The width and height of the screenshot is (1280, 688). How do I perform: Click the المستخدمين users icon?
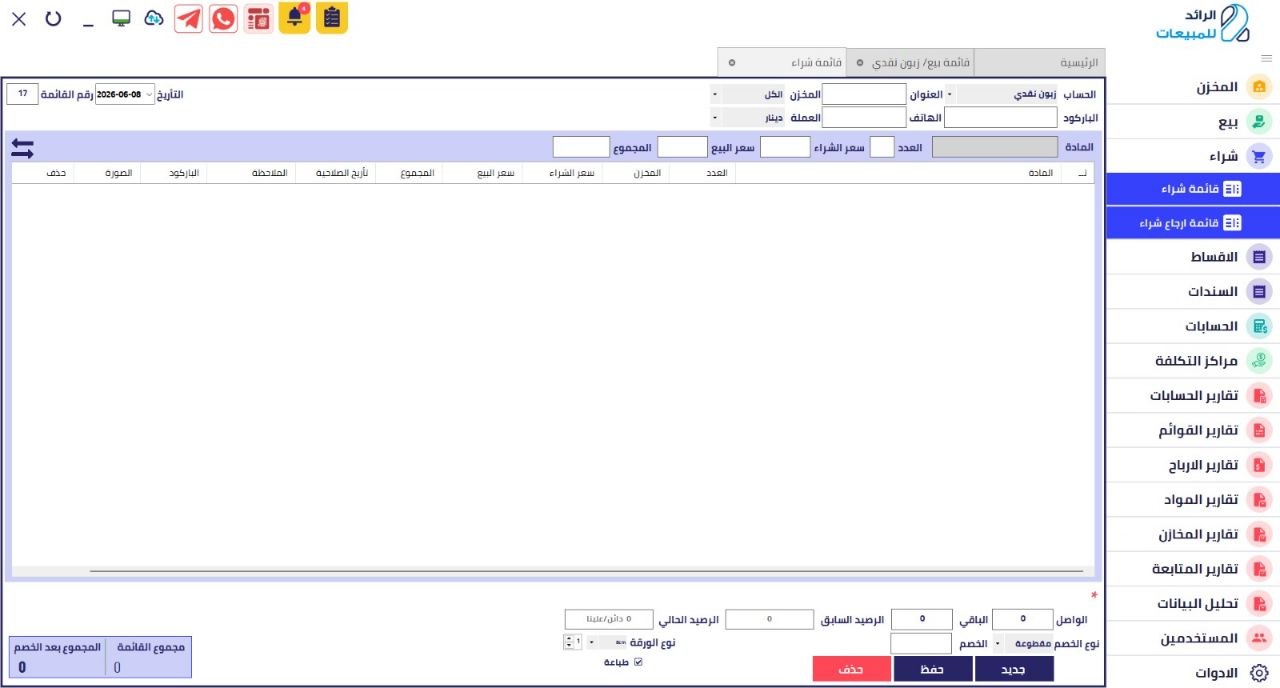[x=1260, y=638]
